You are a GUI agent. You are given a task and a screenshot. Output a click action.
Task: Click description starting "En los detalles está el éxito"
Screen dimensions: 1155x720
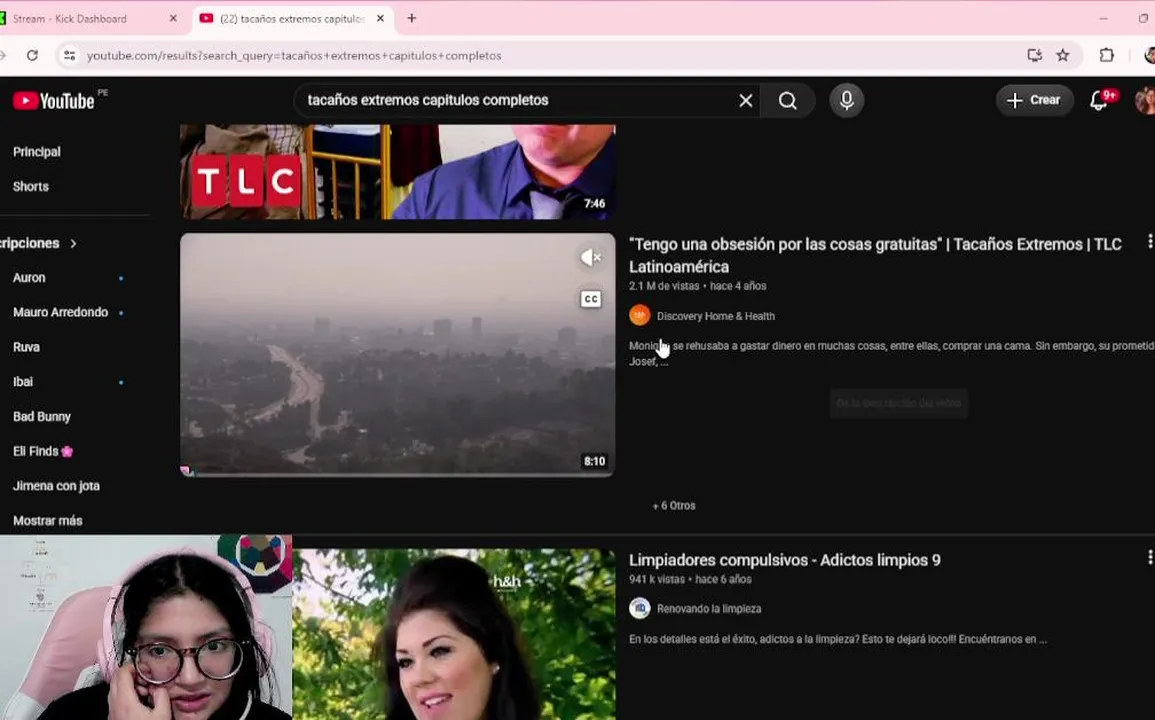coord(838,639)
